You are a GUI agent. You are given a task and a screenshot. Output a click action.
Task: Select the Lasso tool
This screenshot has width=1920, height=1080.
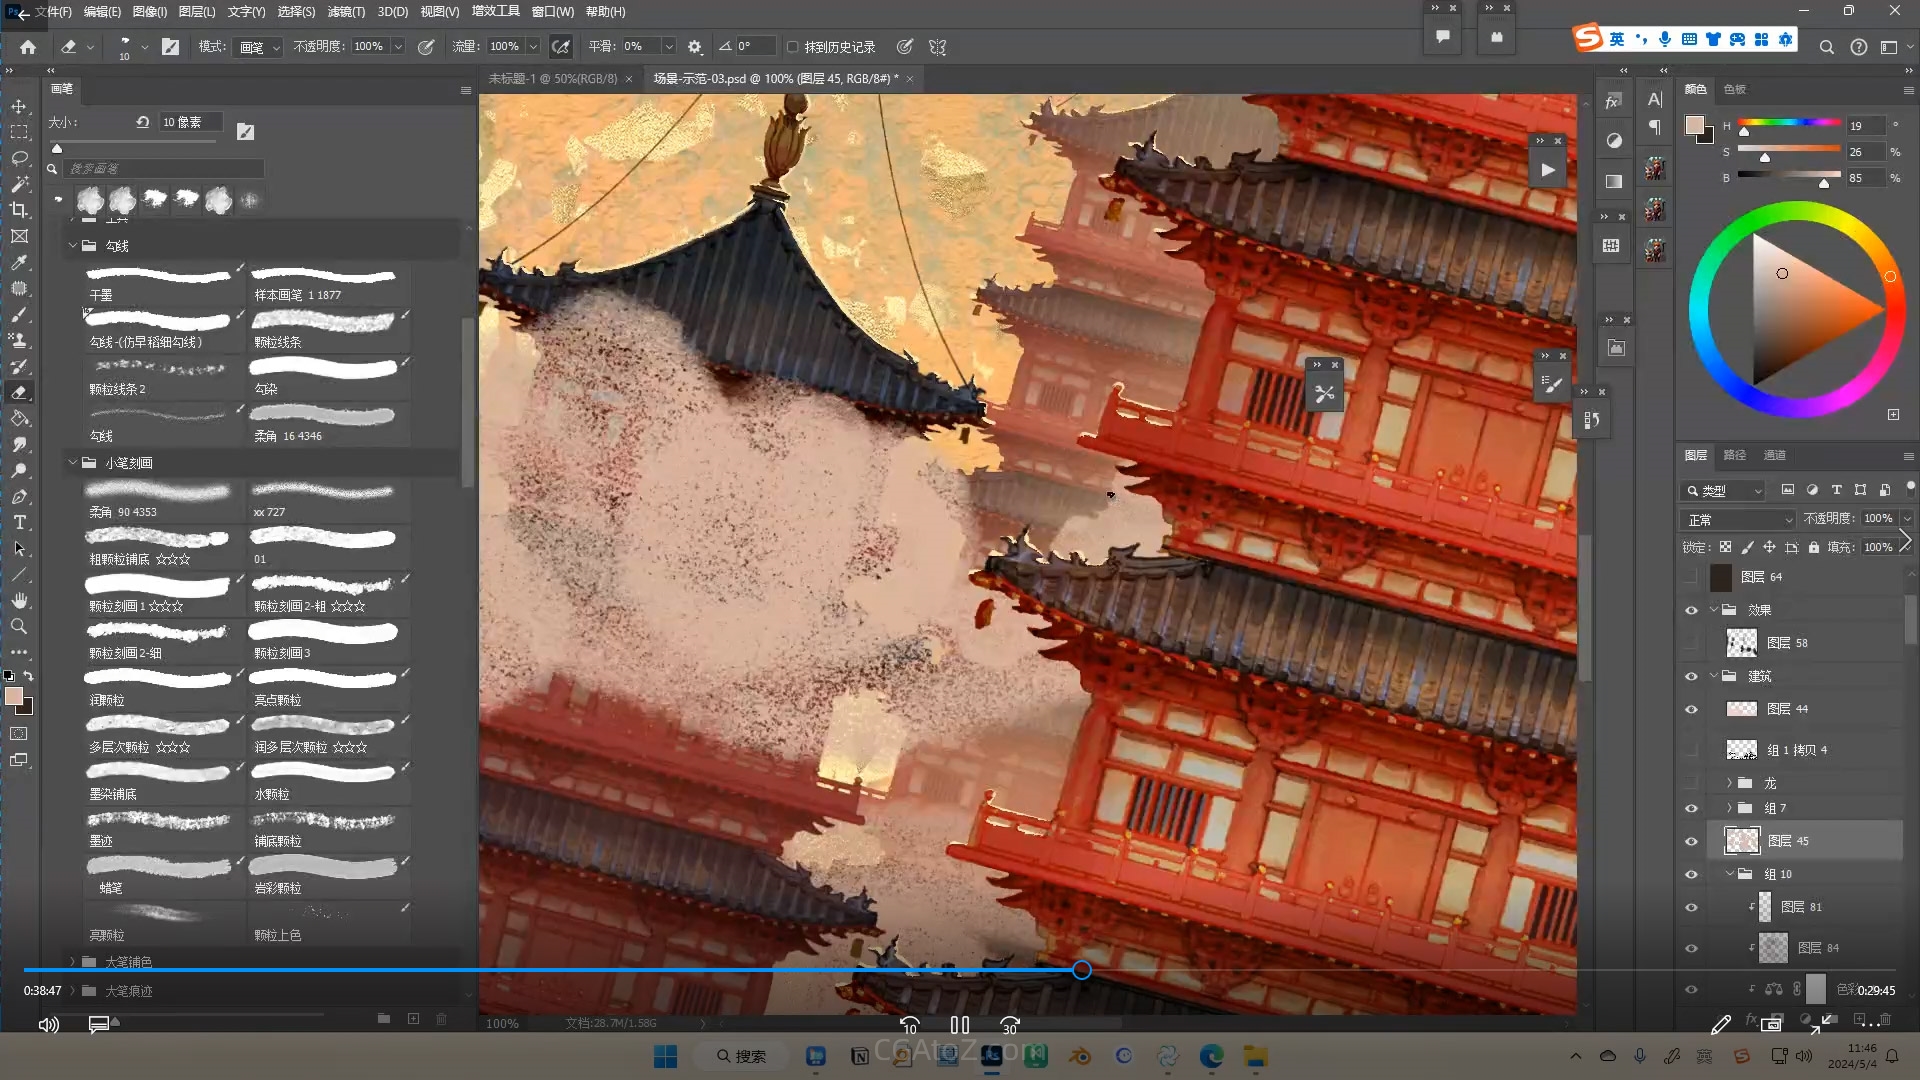(19, 158)
